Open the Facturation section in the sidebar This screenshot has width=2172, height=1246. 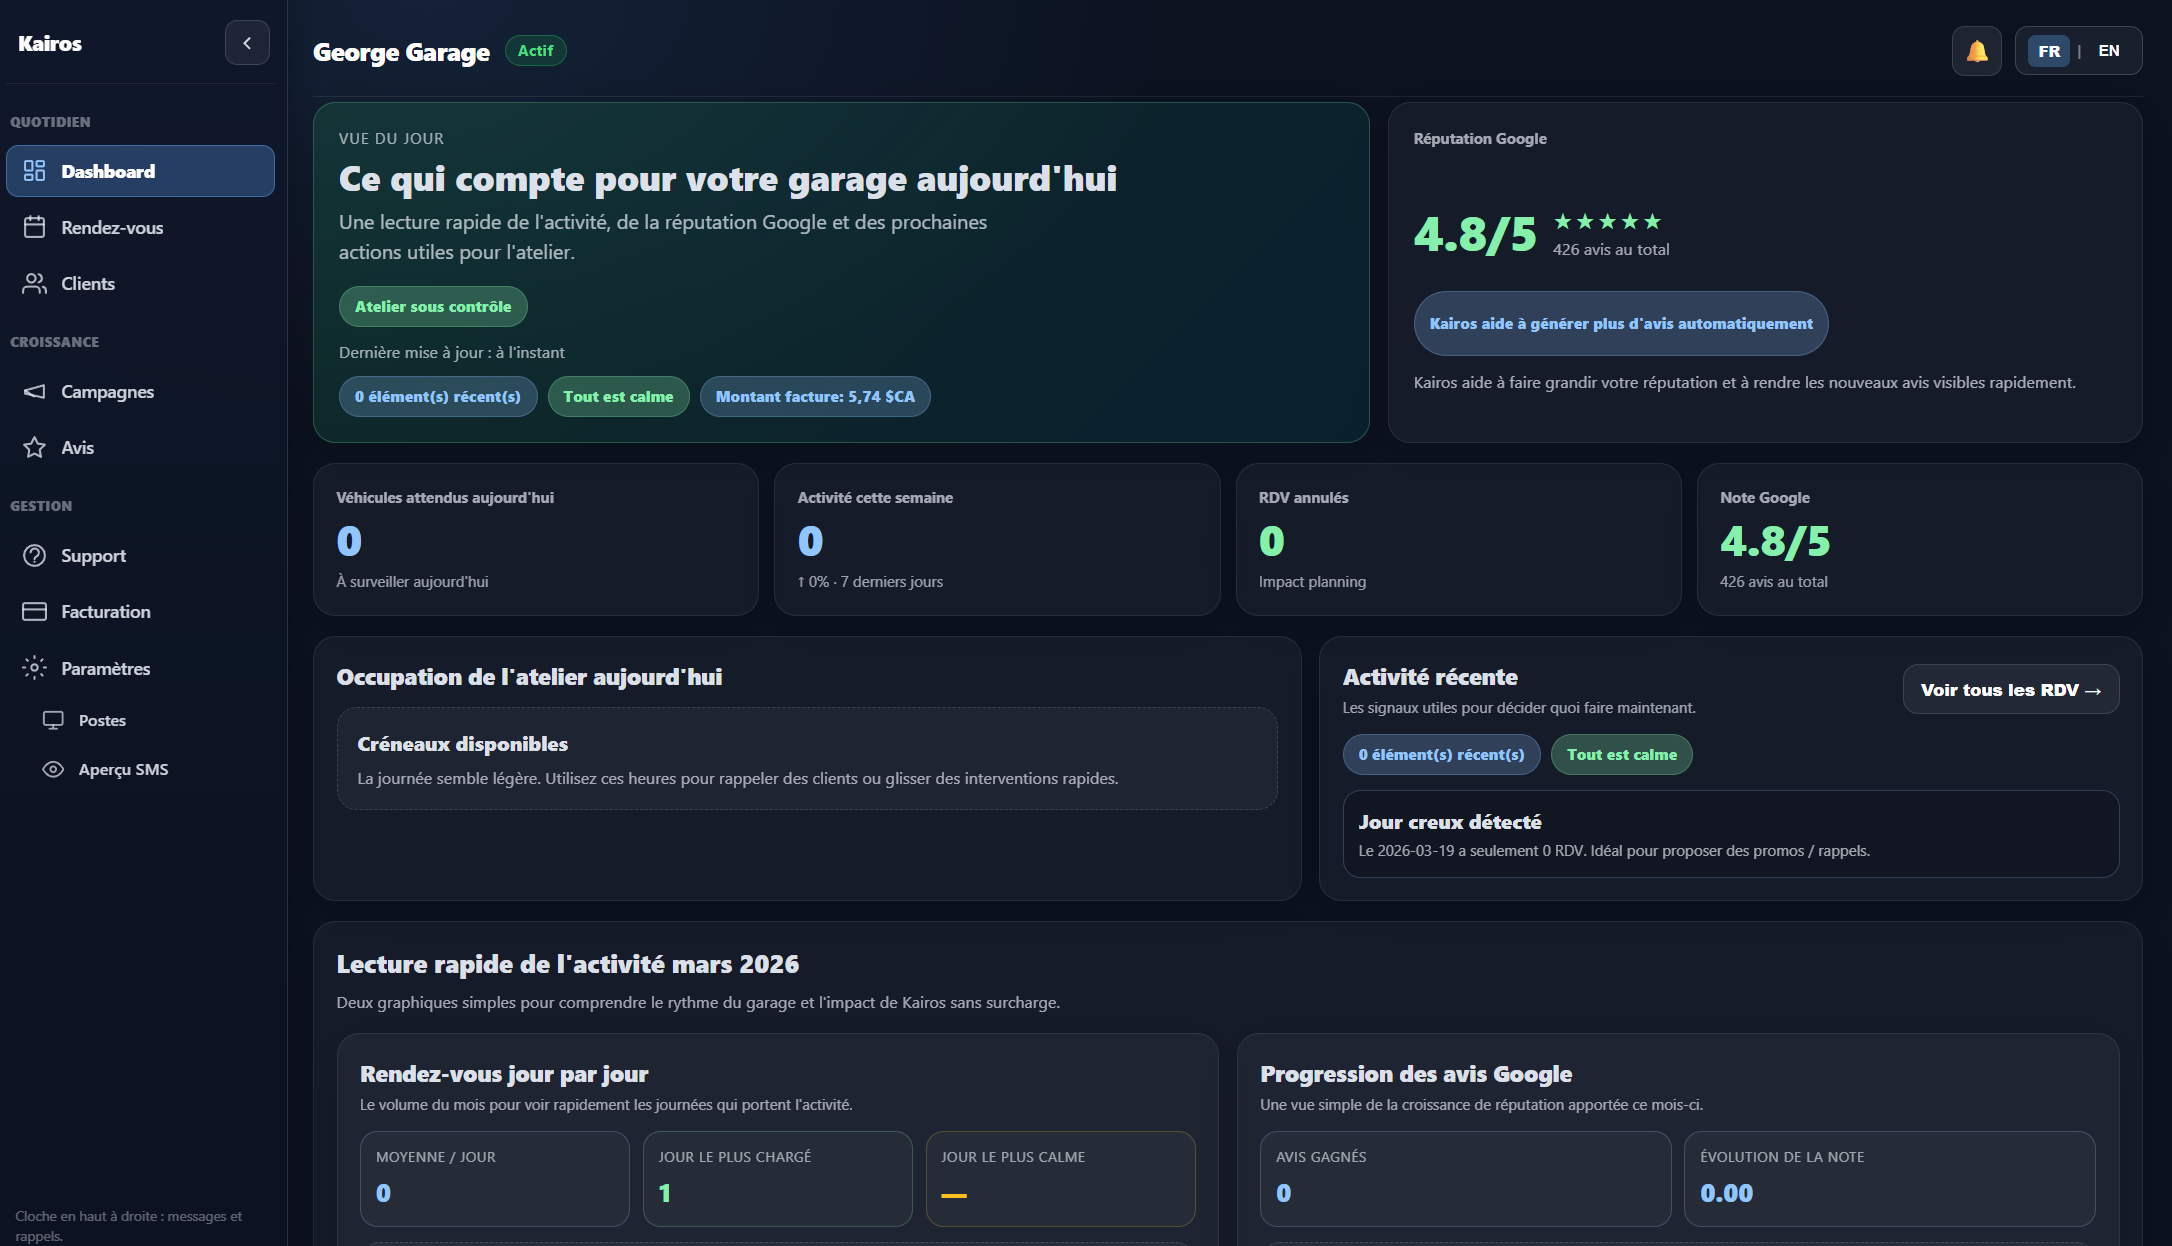(x=105, y=611)
